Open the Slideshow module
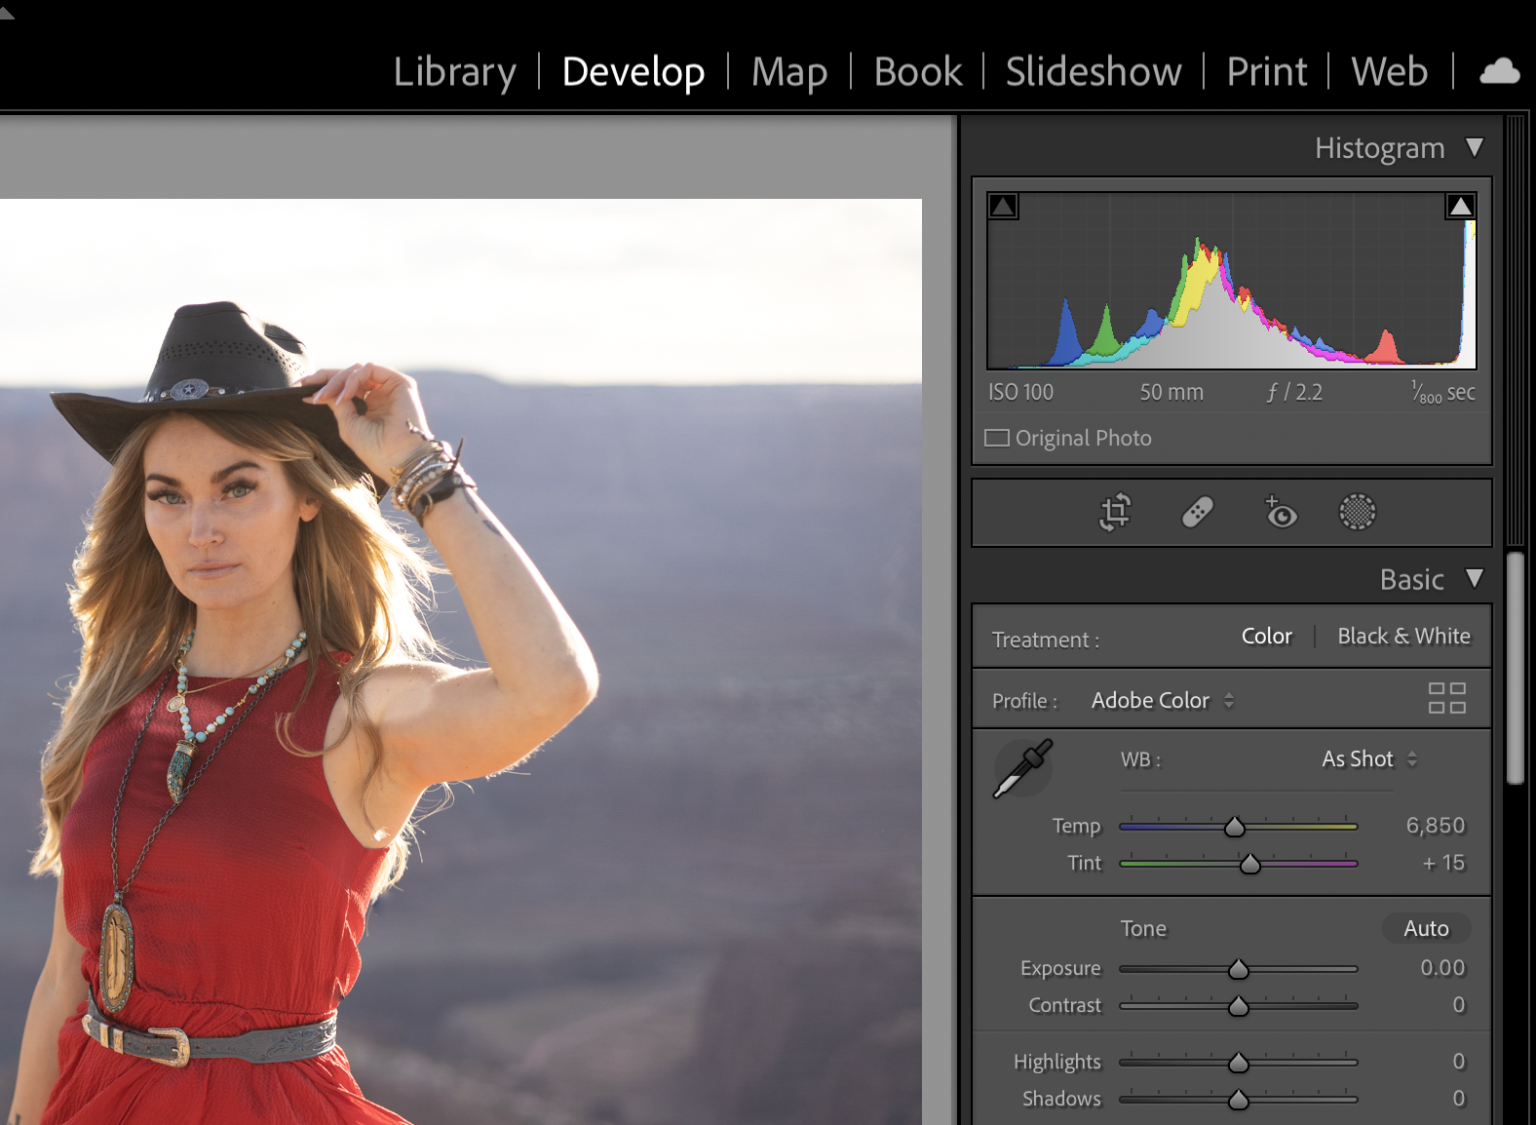 (1093, 72)
